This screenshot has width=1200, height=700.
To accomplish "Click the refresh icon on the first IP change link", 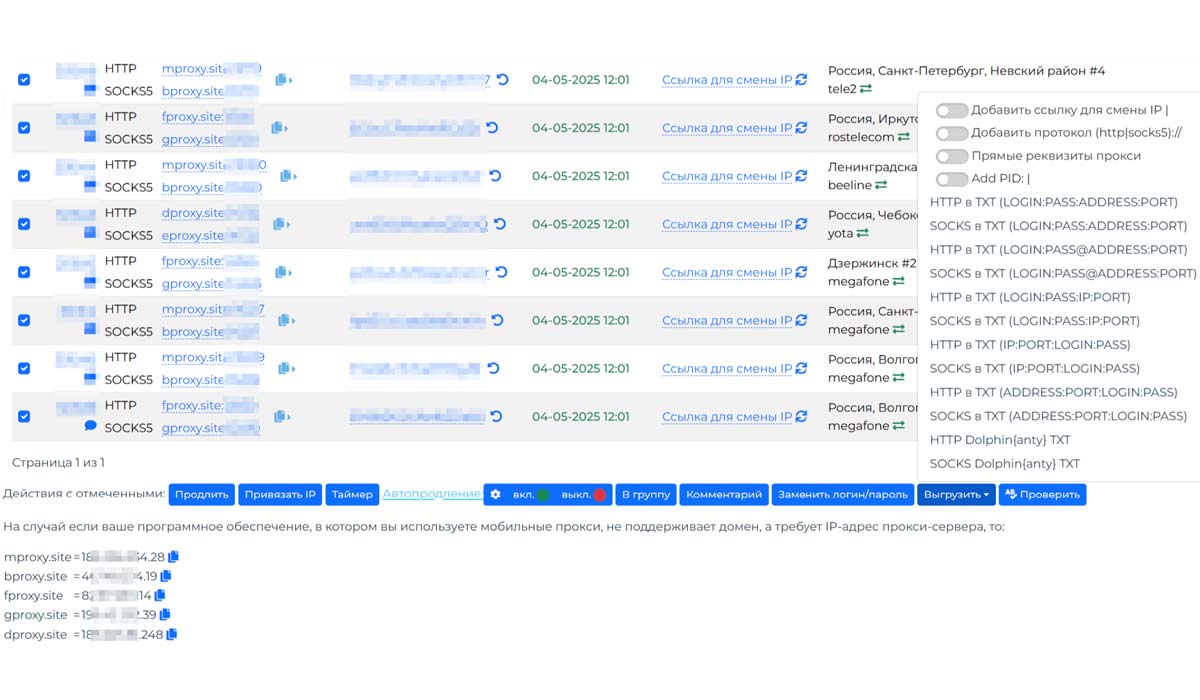I will (x=801, y=80).
